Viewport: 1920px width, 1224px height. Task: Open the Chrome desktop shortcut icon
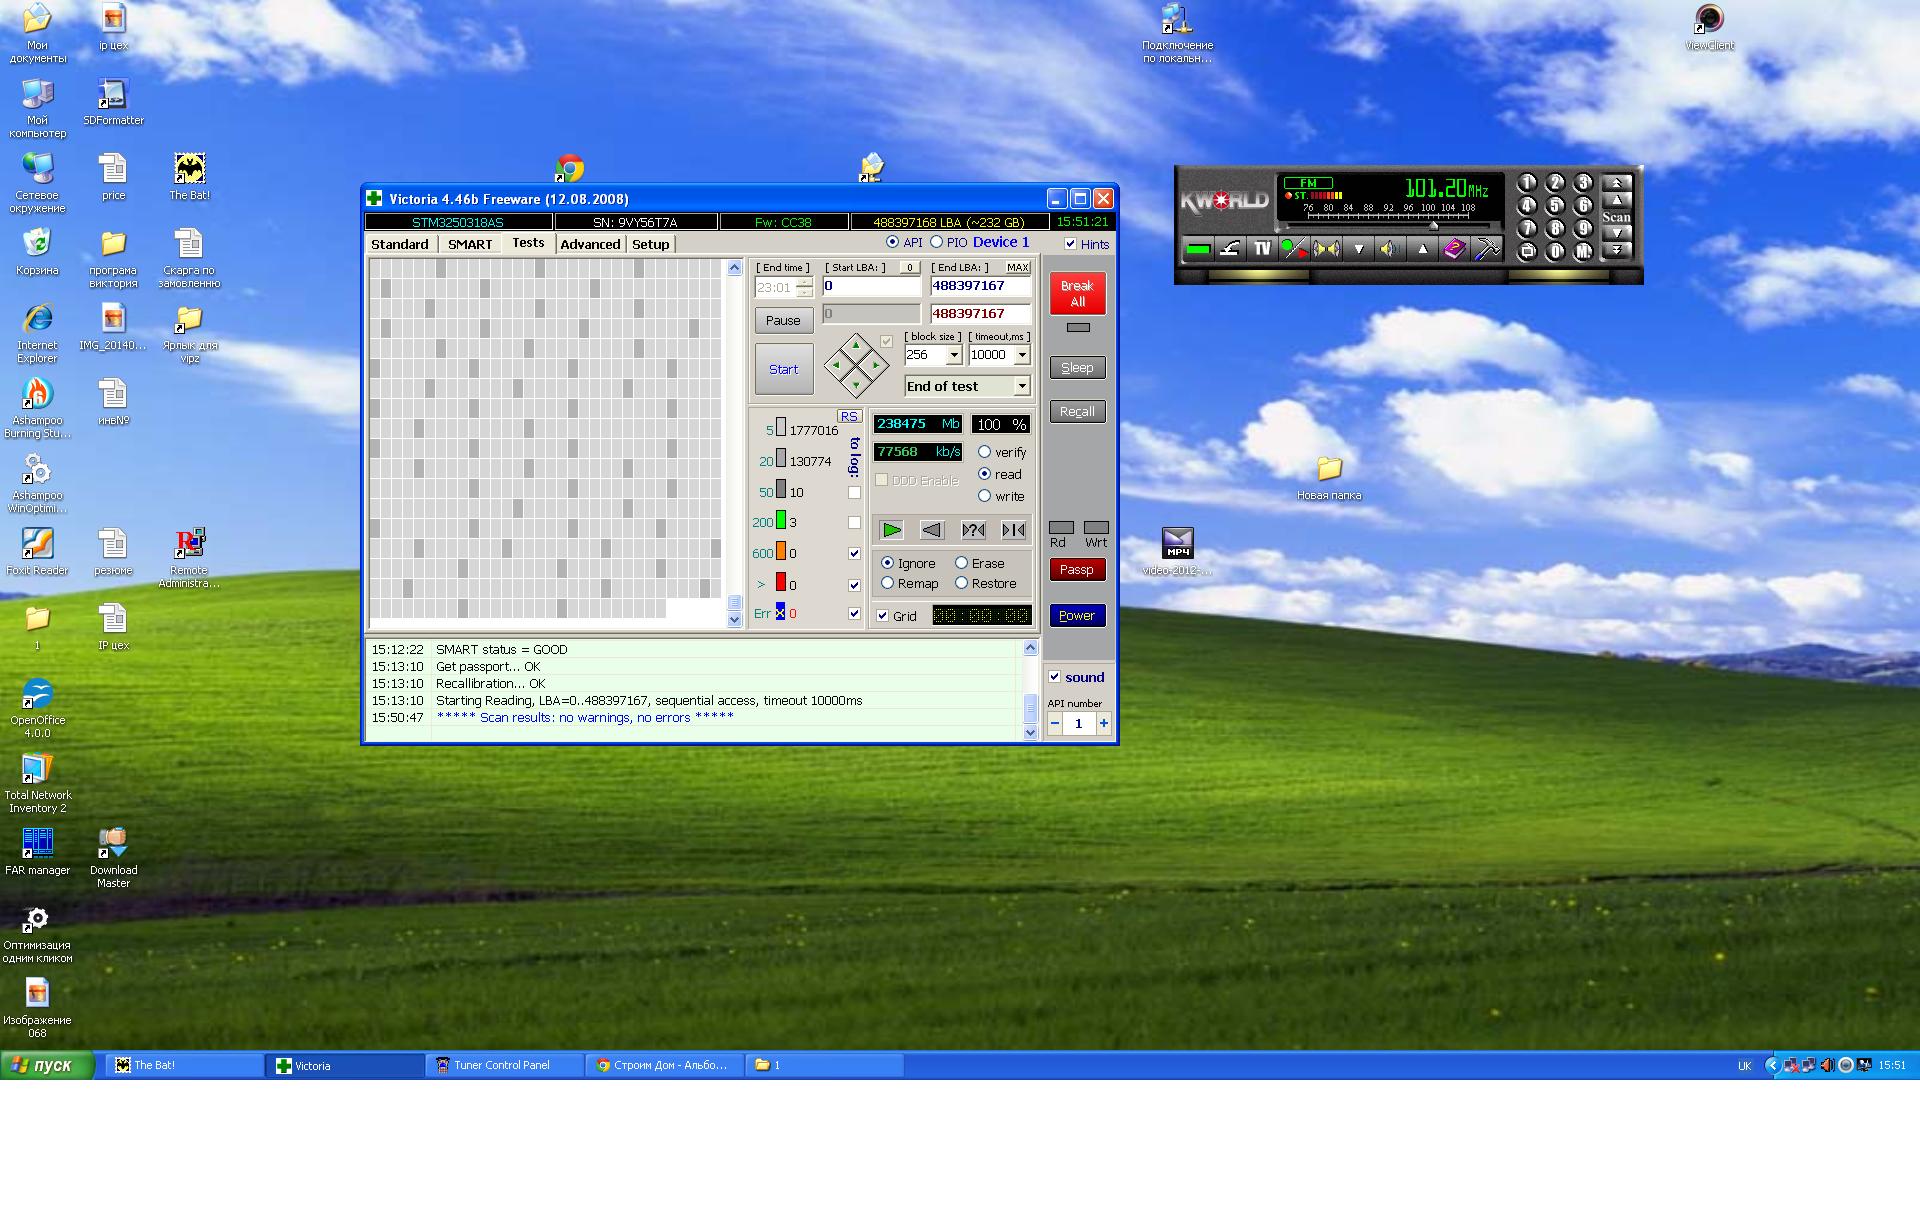click(570, 167)
